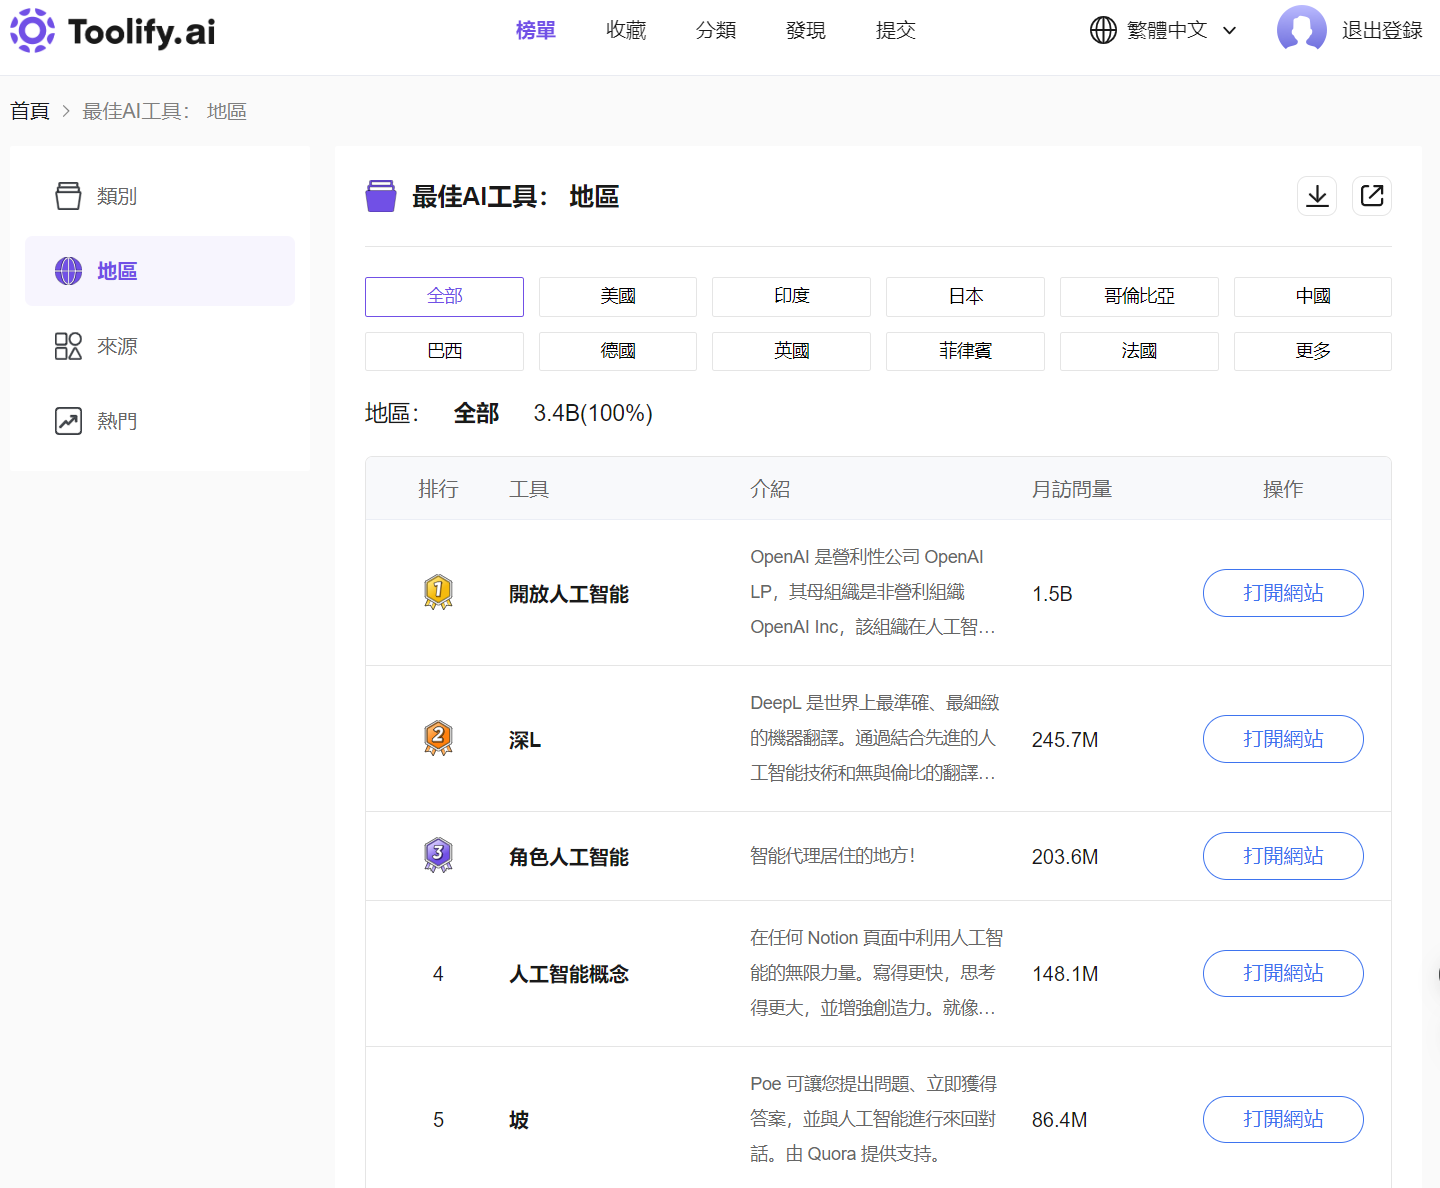Select the 地區 globe sidebar icon
The height and width of the screenshot is (1188, 1440).
click(x=68, y=271)
